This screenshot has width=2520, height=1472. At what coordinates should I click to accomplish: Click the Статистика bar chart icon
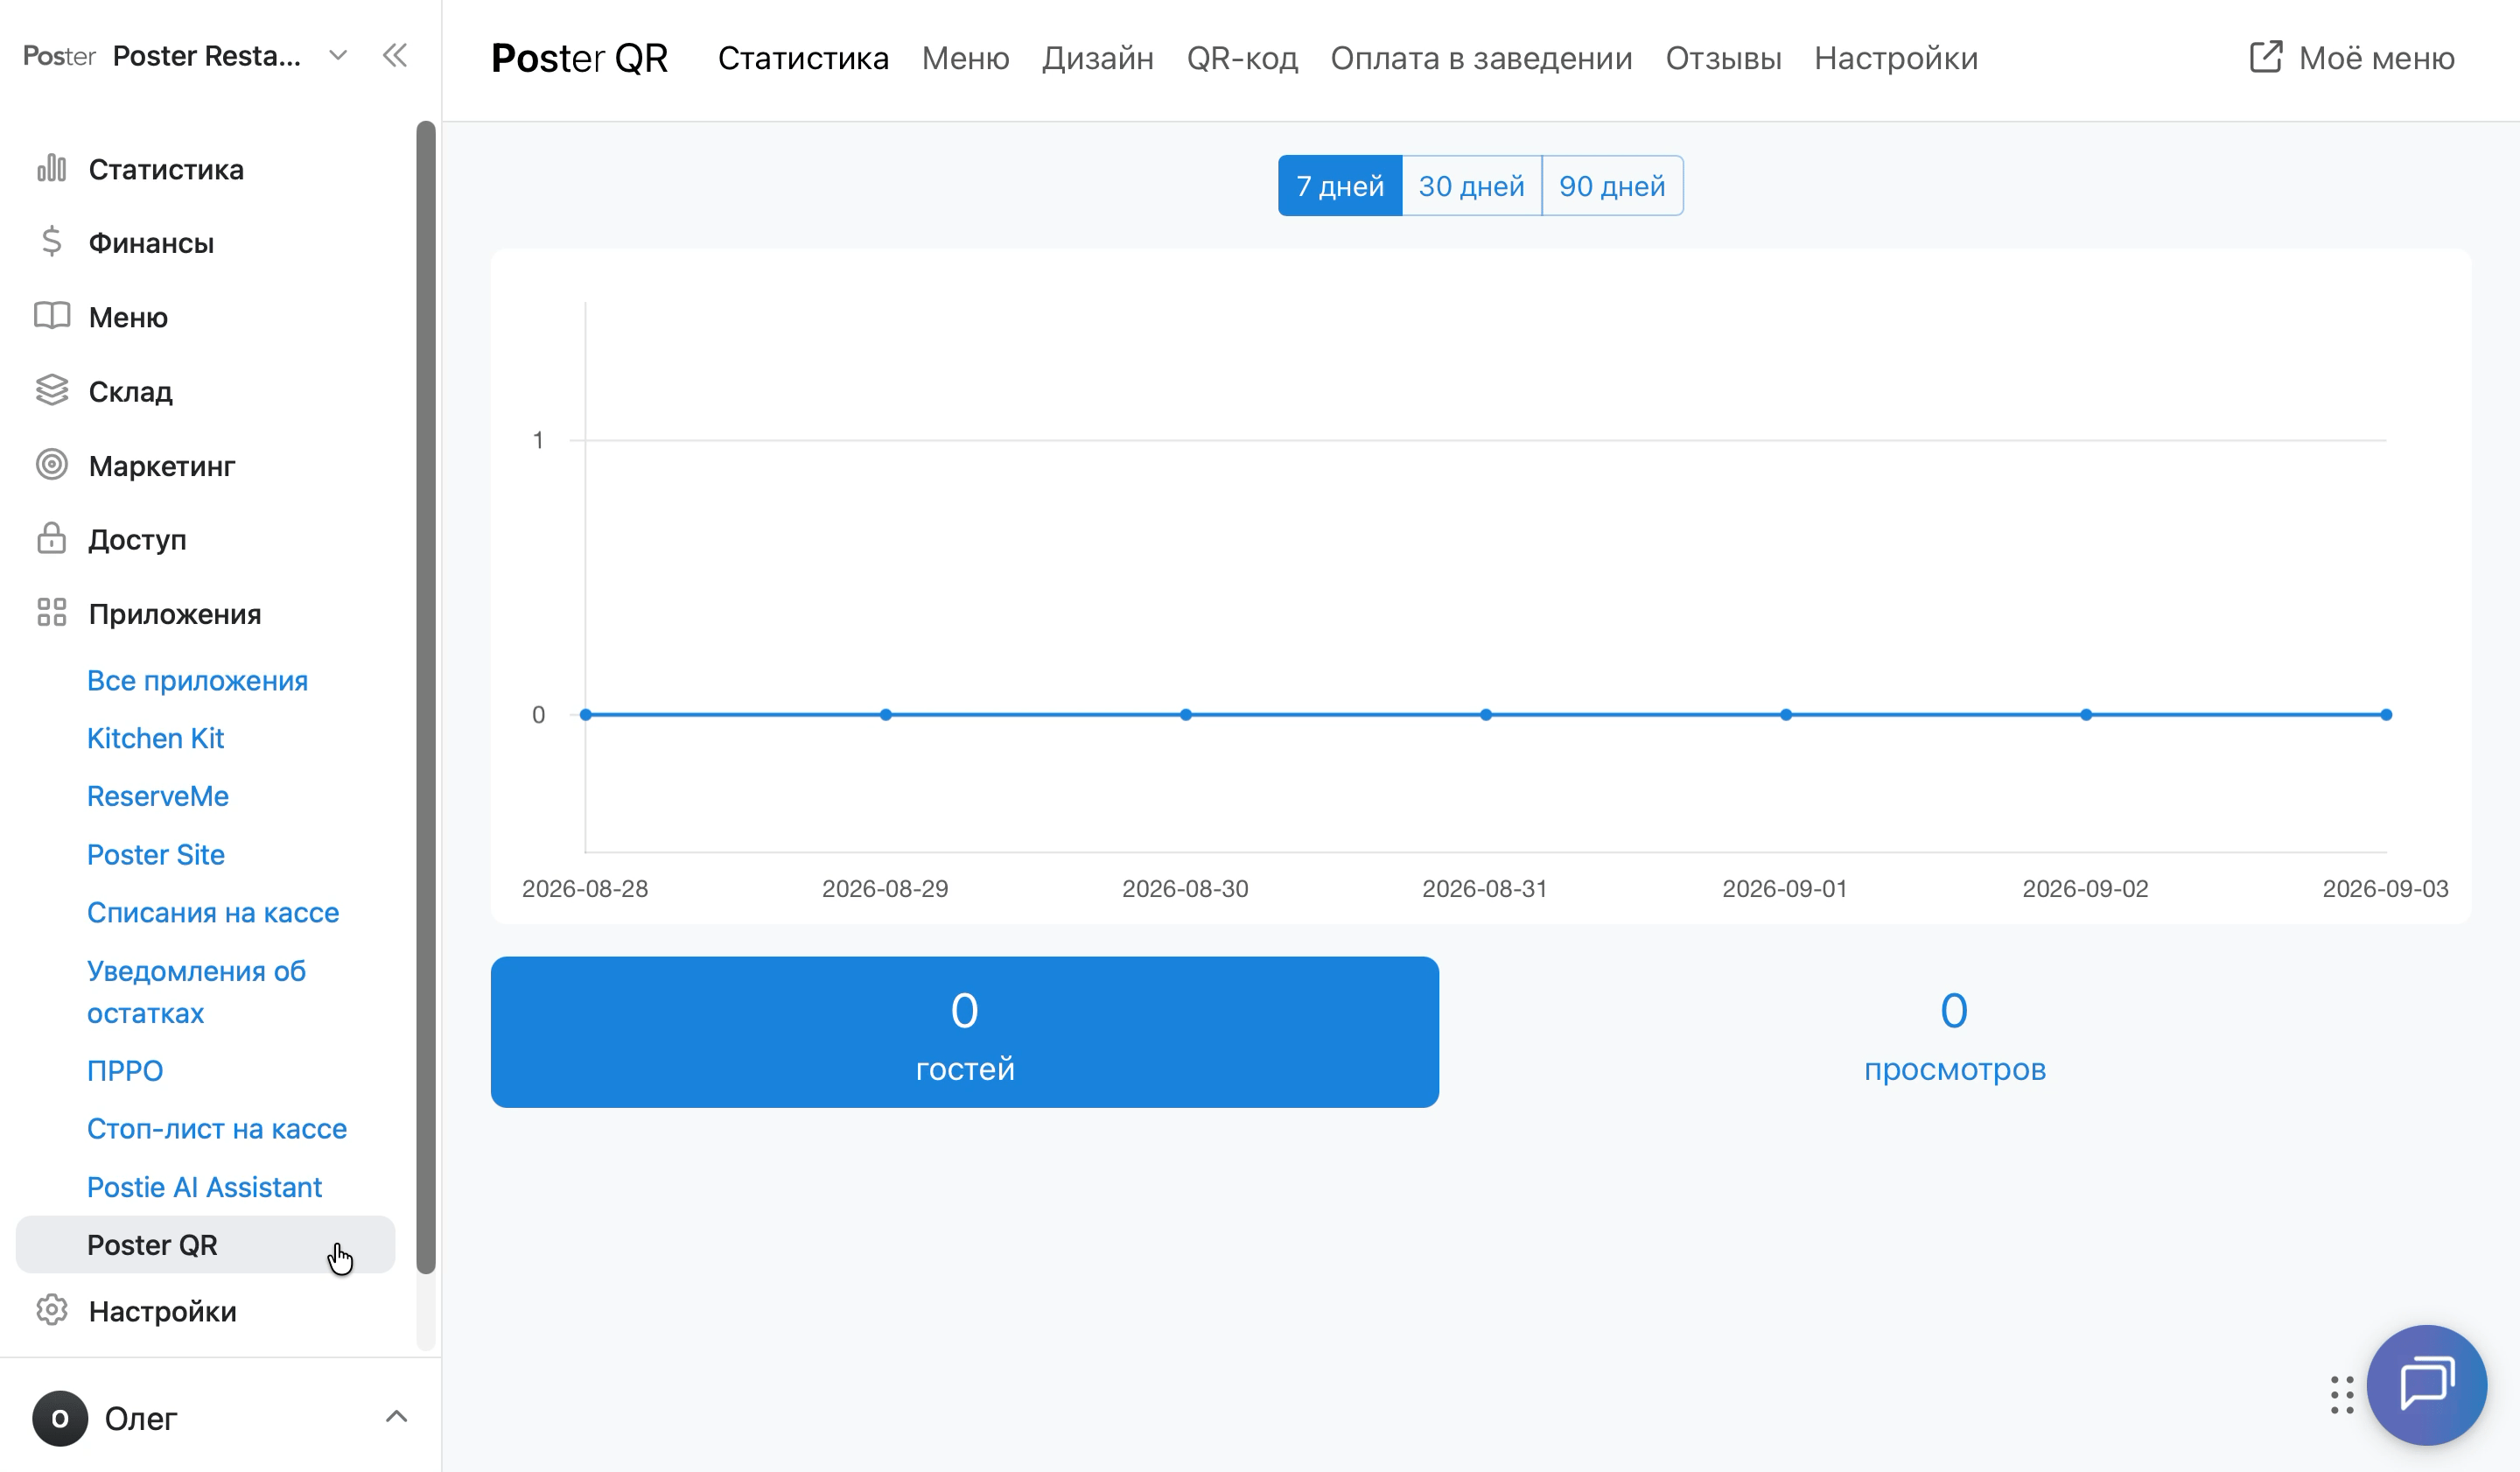[x=52, y=169]
